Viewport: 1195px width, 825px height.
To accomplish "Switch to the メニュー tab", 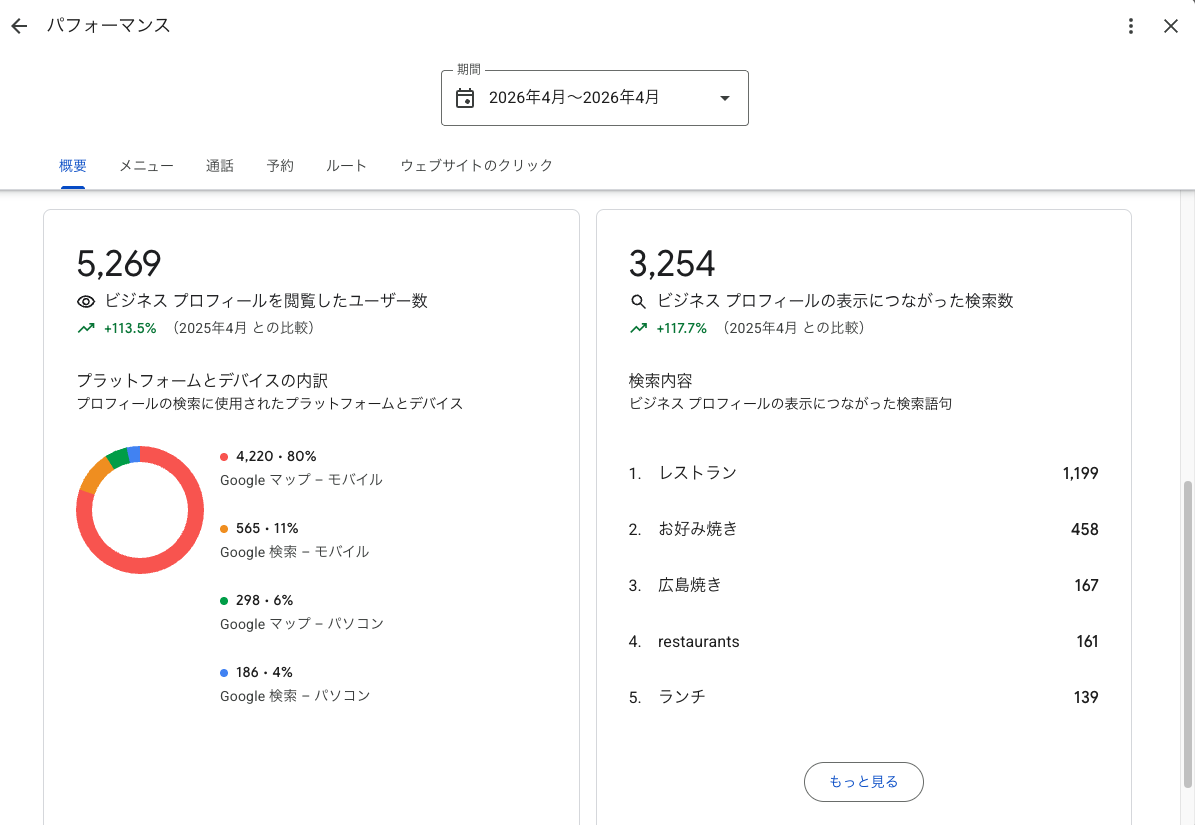I will pyautogui.click(x=146, y=165).
